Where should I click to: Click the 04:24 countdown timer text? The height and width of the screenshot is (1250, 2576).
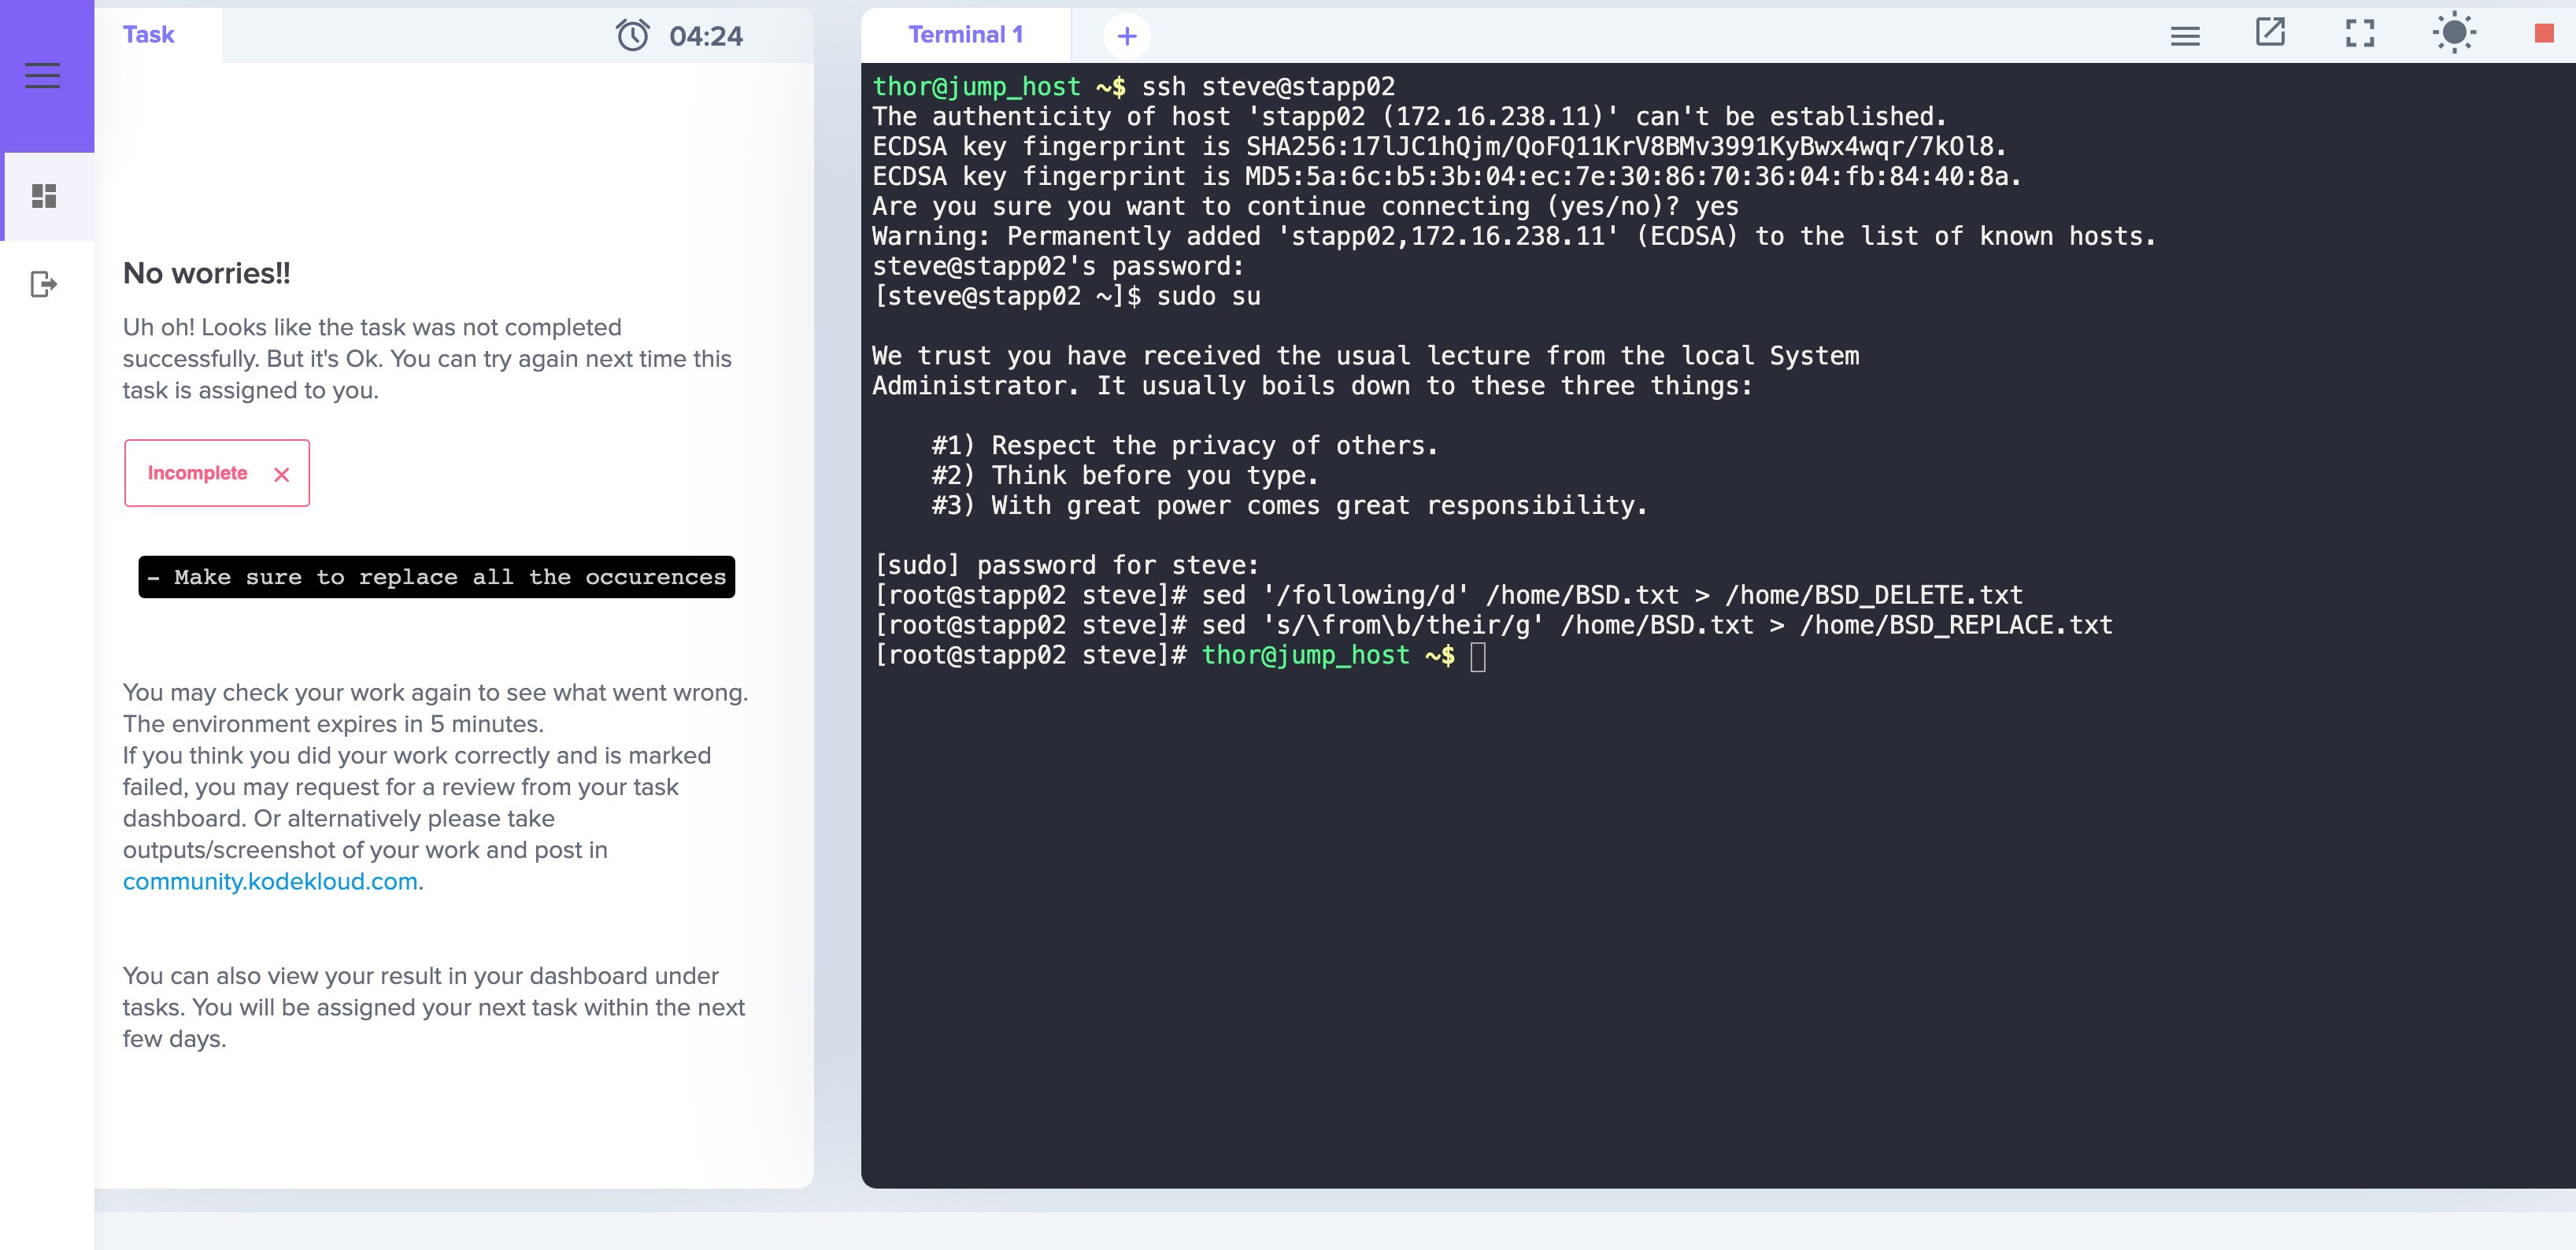tap(706, 37)
